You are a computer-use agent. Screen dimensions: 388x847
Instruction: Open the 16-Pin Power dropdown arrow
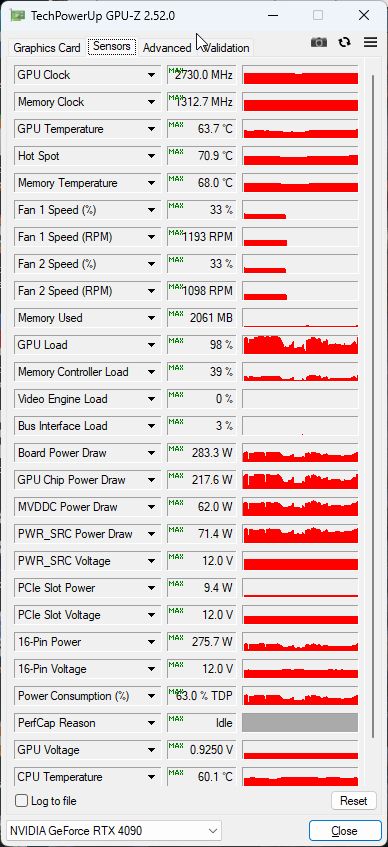click(151, 642)
